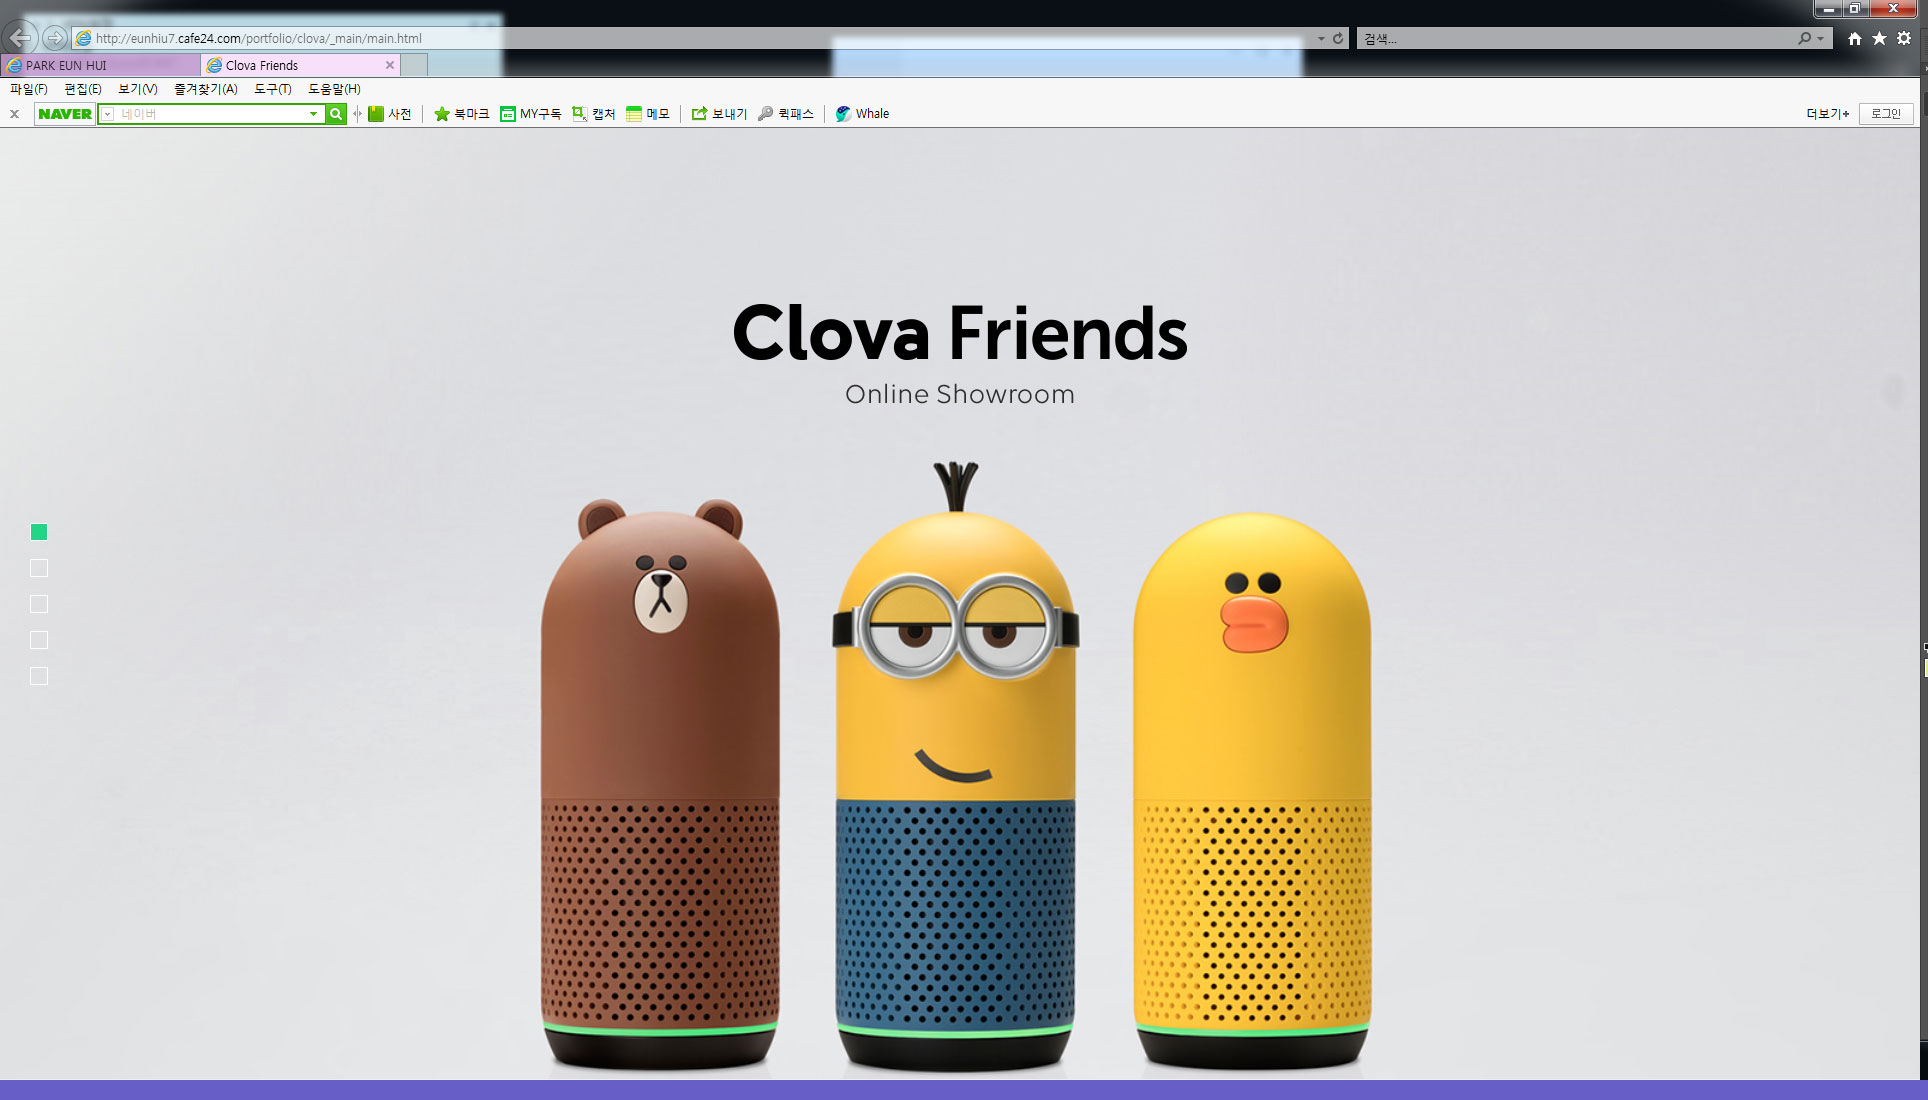Open the 편집(E) menu
The height and width of the screenshot is (1100, 1928).
coord(83,89)
